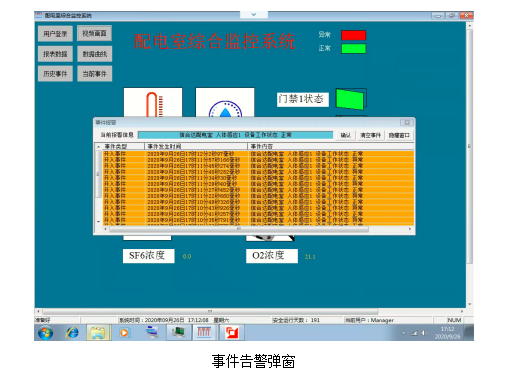Click the SF6浓度 label box

(x=149, y=256)
